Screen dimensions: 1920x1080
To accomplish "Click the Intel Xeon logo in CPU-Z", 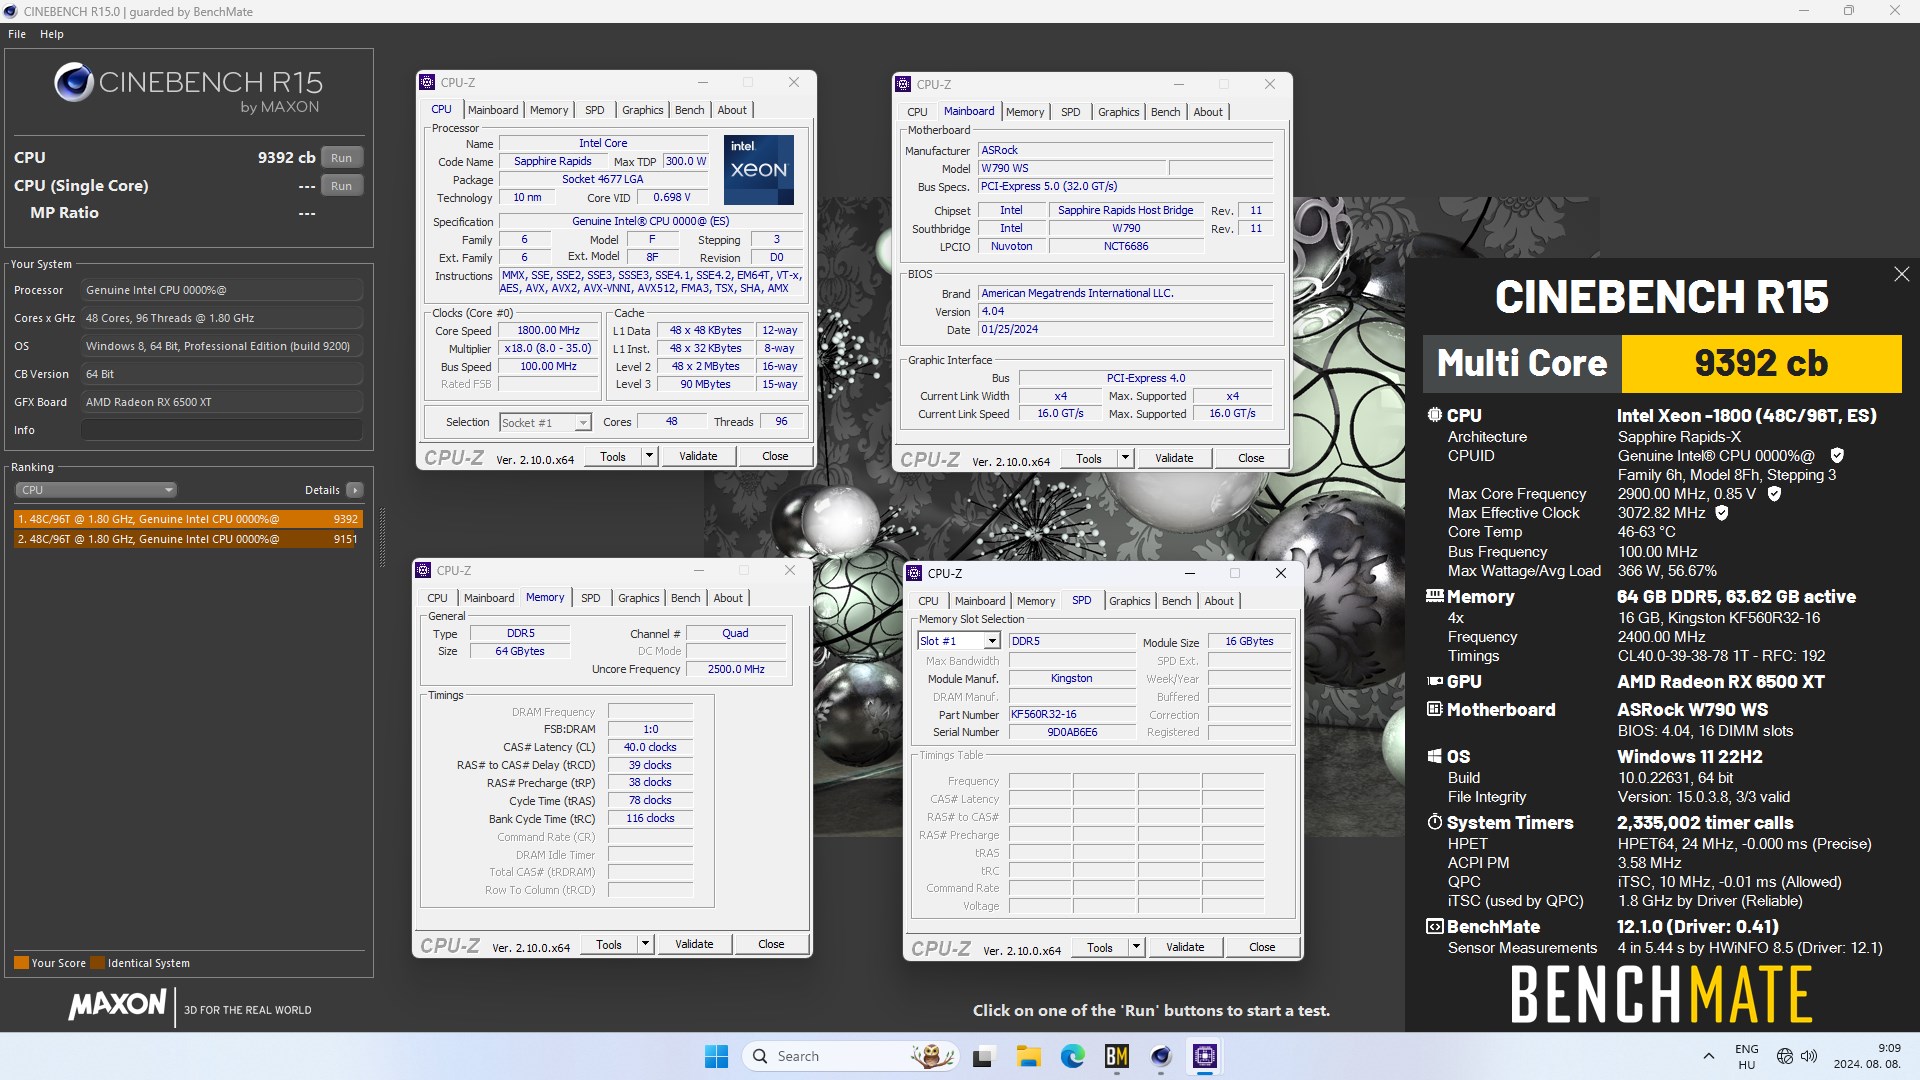I will pos(759,169).
